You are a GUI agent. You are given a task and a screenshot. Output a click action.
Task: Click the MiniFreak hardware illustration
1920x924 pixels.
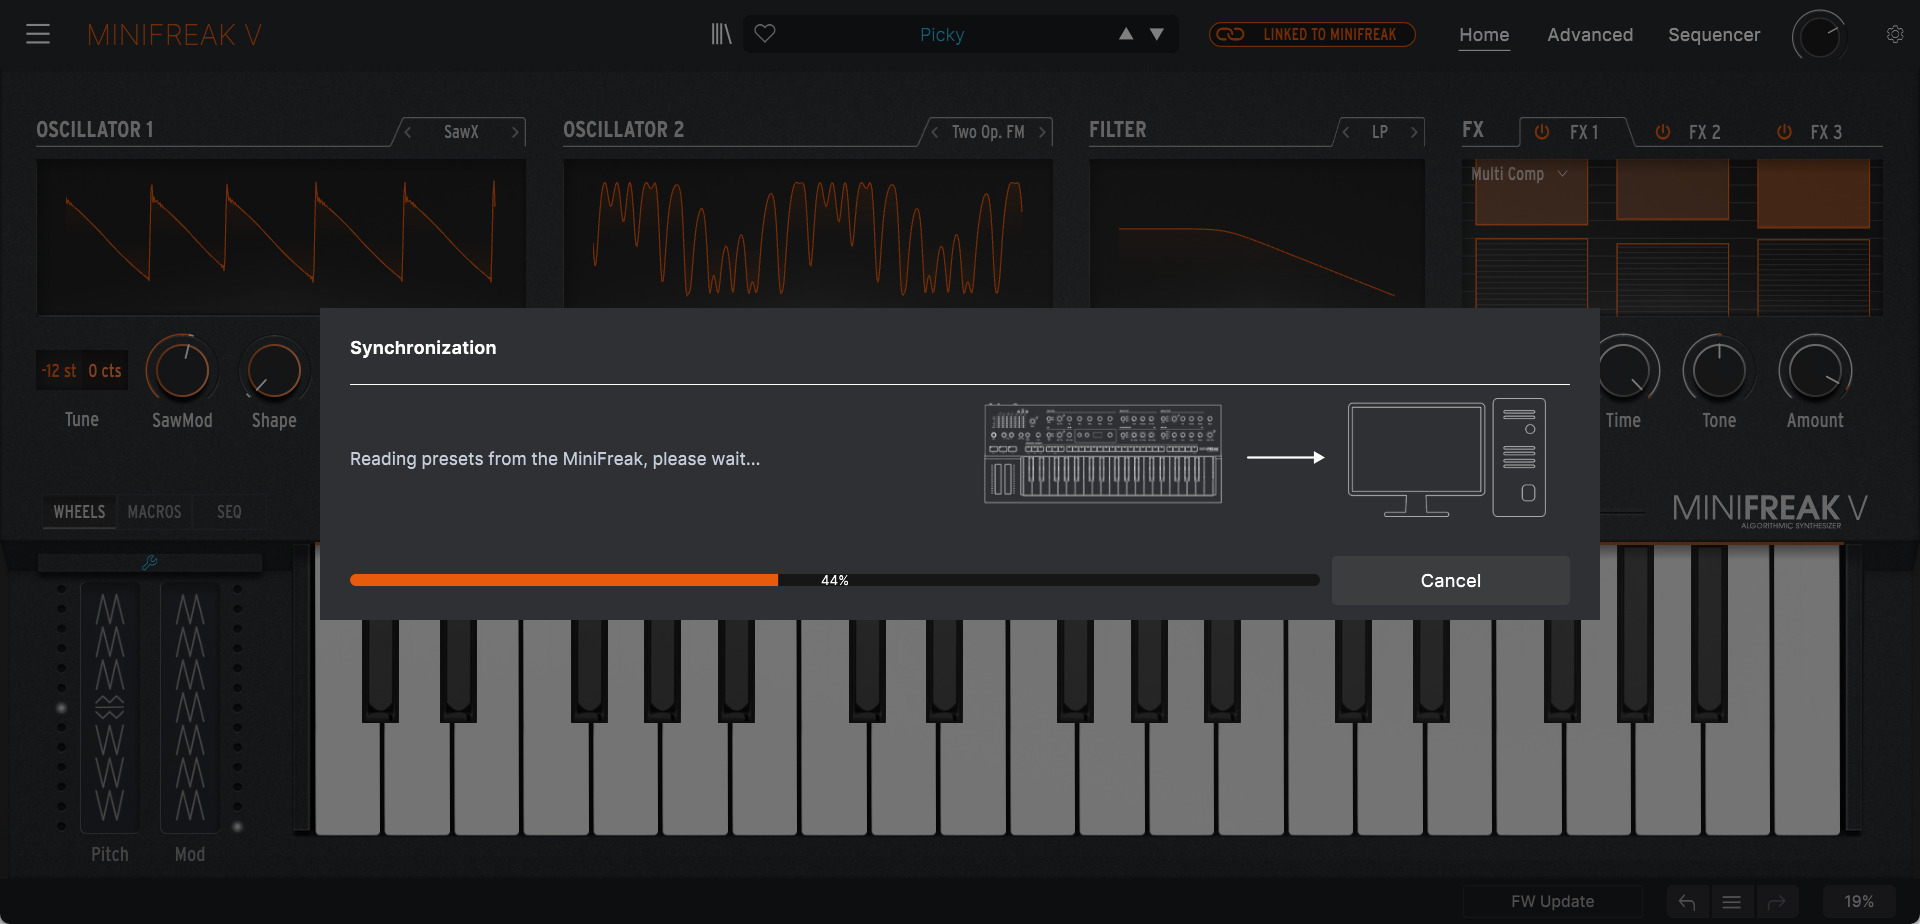[x=1103, y=453]
